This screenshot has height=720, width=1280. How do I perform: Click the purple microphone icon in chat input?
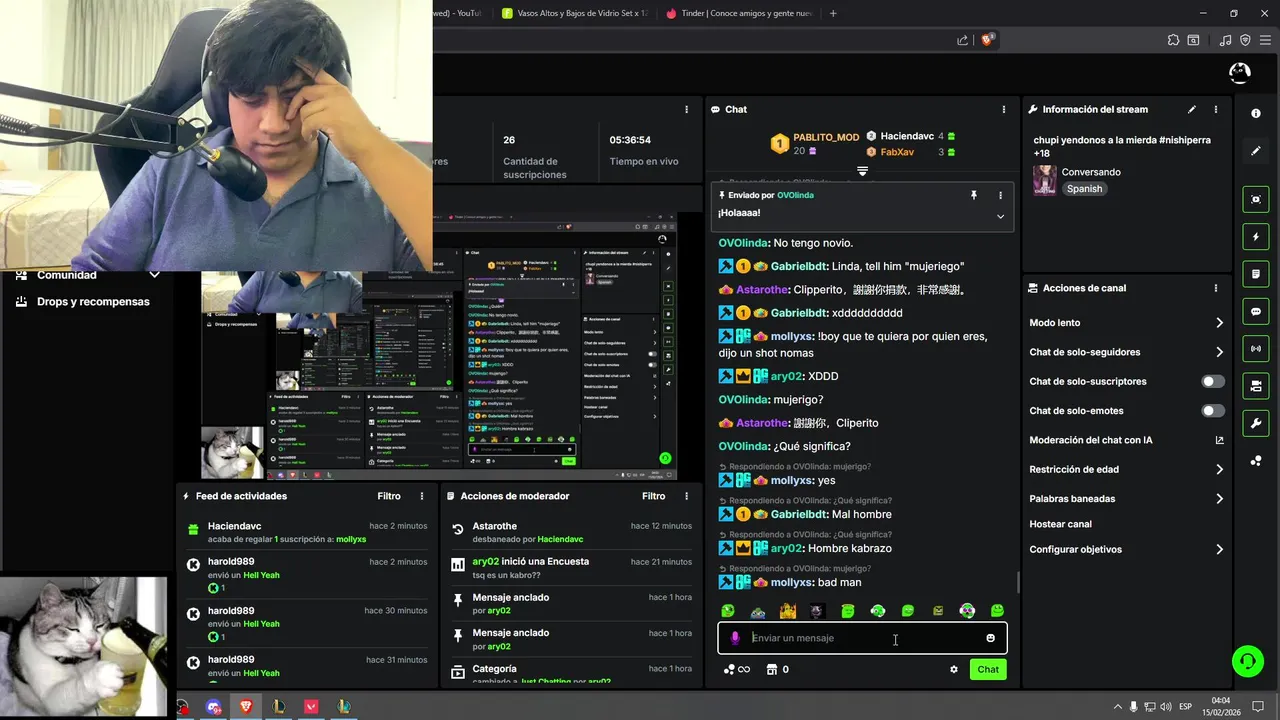[735, 638]
